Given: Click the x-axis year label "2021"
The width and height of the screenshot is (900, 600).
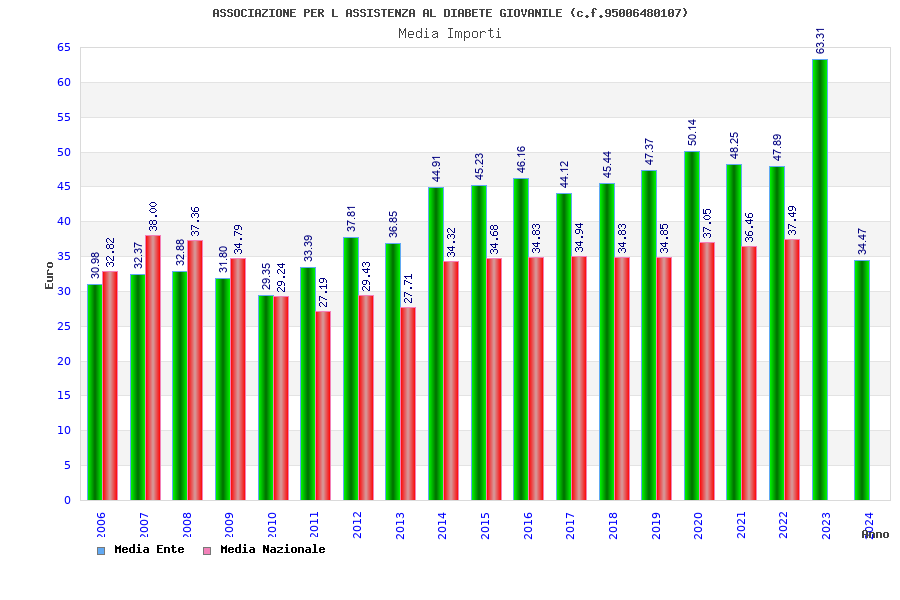Looking at the screenshot, I should pyautogui.click(x=741, y=525).
